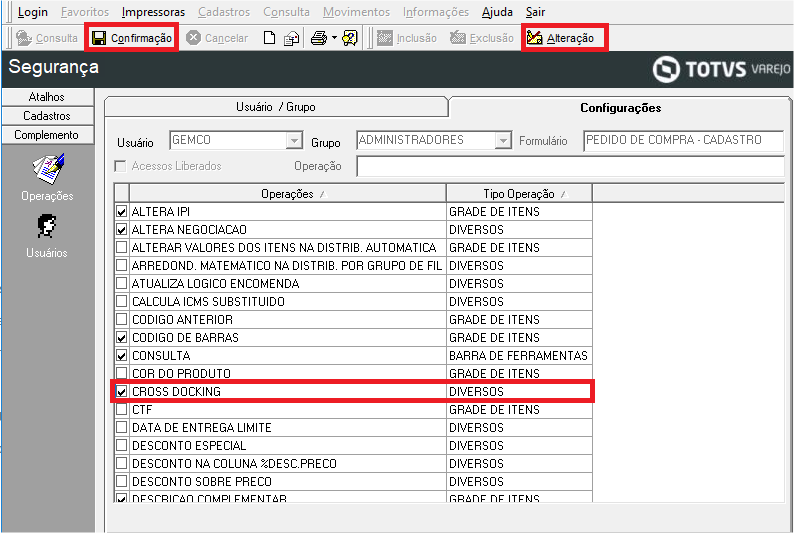Toggle the CODIGO DE BARRAS checkbox
The height and width of the screenshot is (533, 794).
tap(122, 338)
